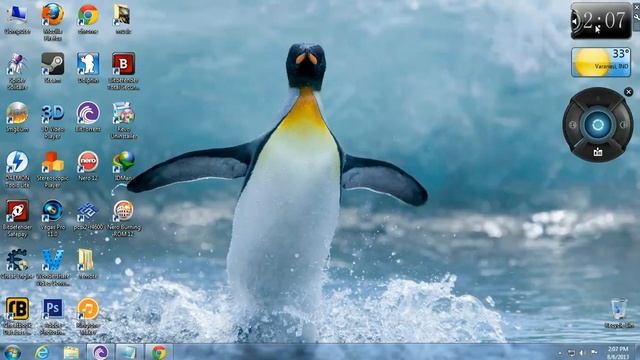
Task: Open the Nero Burning ROM 12 shortcut
Action: pos(124,218)
